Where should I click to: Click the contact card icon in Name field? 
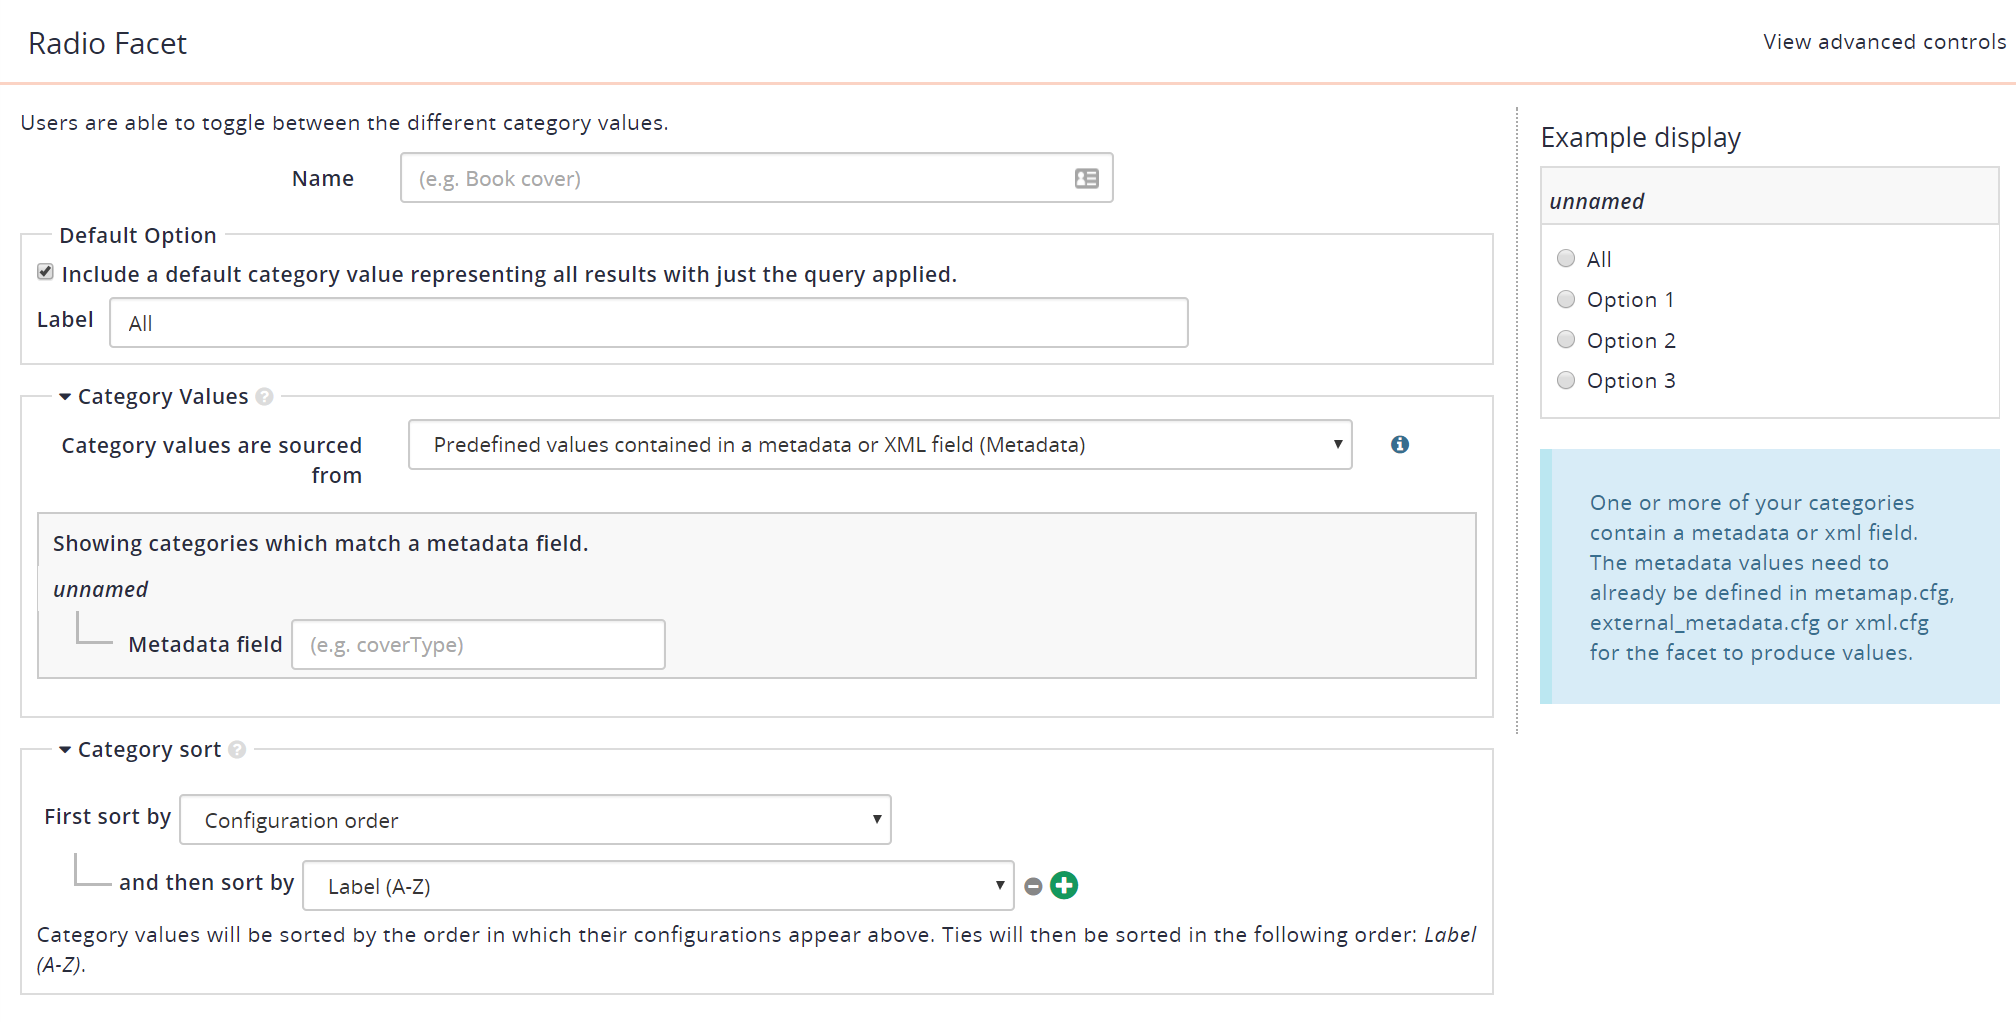tap(1086, 178)
